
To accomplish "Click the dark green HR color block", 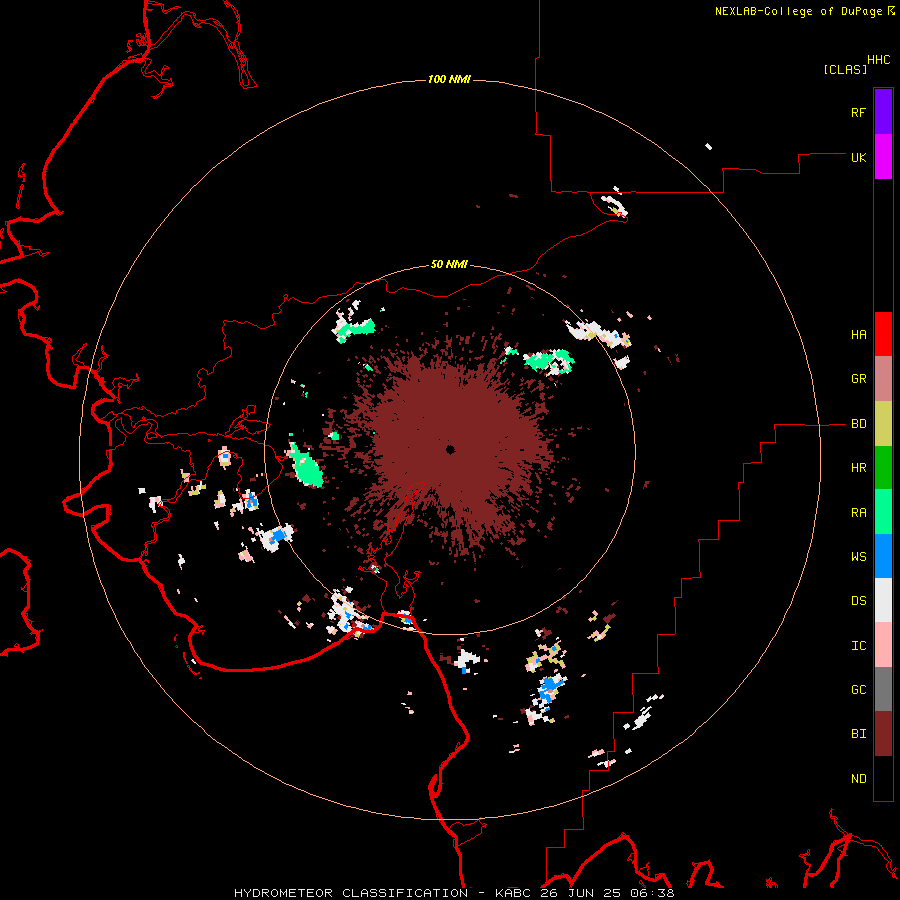I will [883, 468].
